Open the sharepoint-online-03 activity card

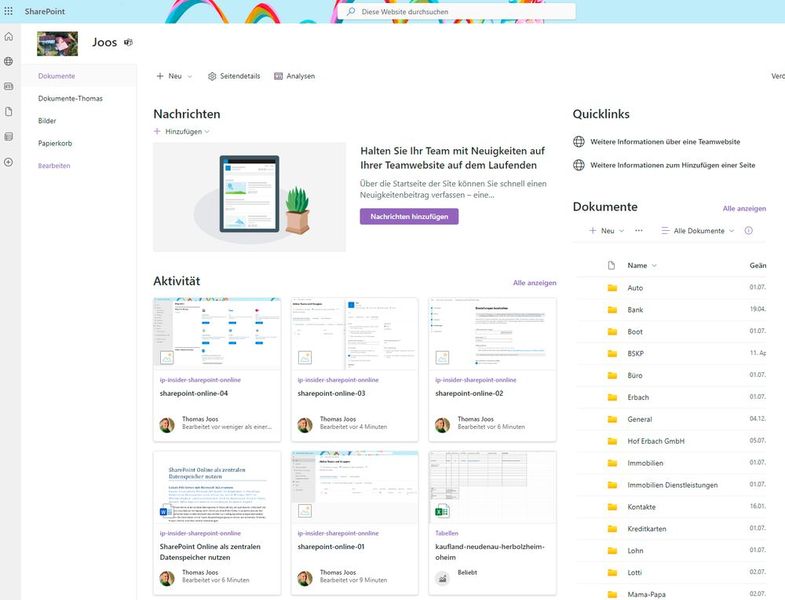(x=354, y=370)
